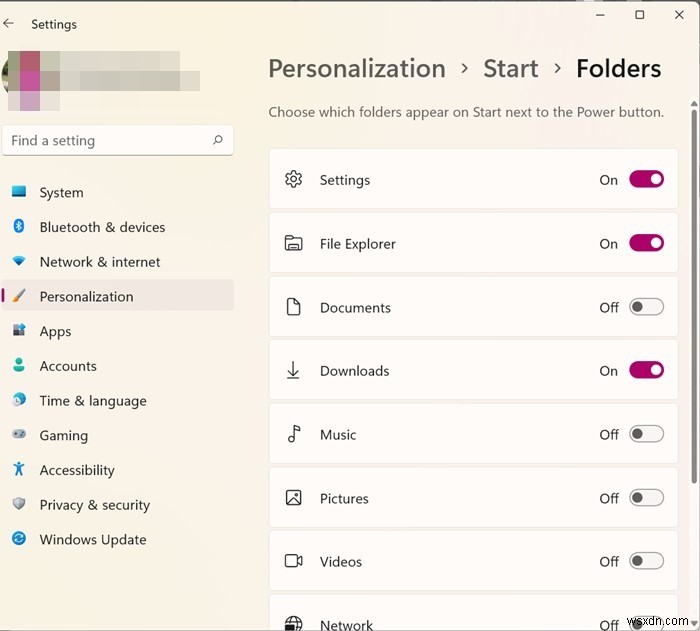Image resolution: width=700 pixels, height=631 pixels.
Task: Click the Network & internet Wi-Fi icon
Action: (x=19, y=261)
